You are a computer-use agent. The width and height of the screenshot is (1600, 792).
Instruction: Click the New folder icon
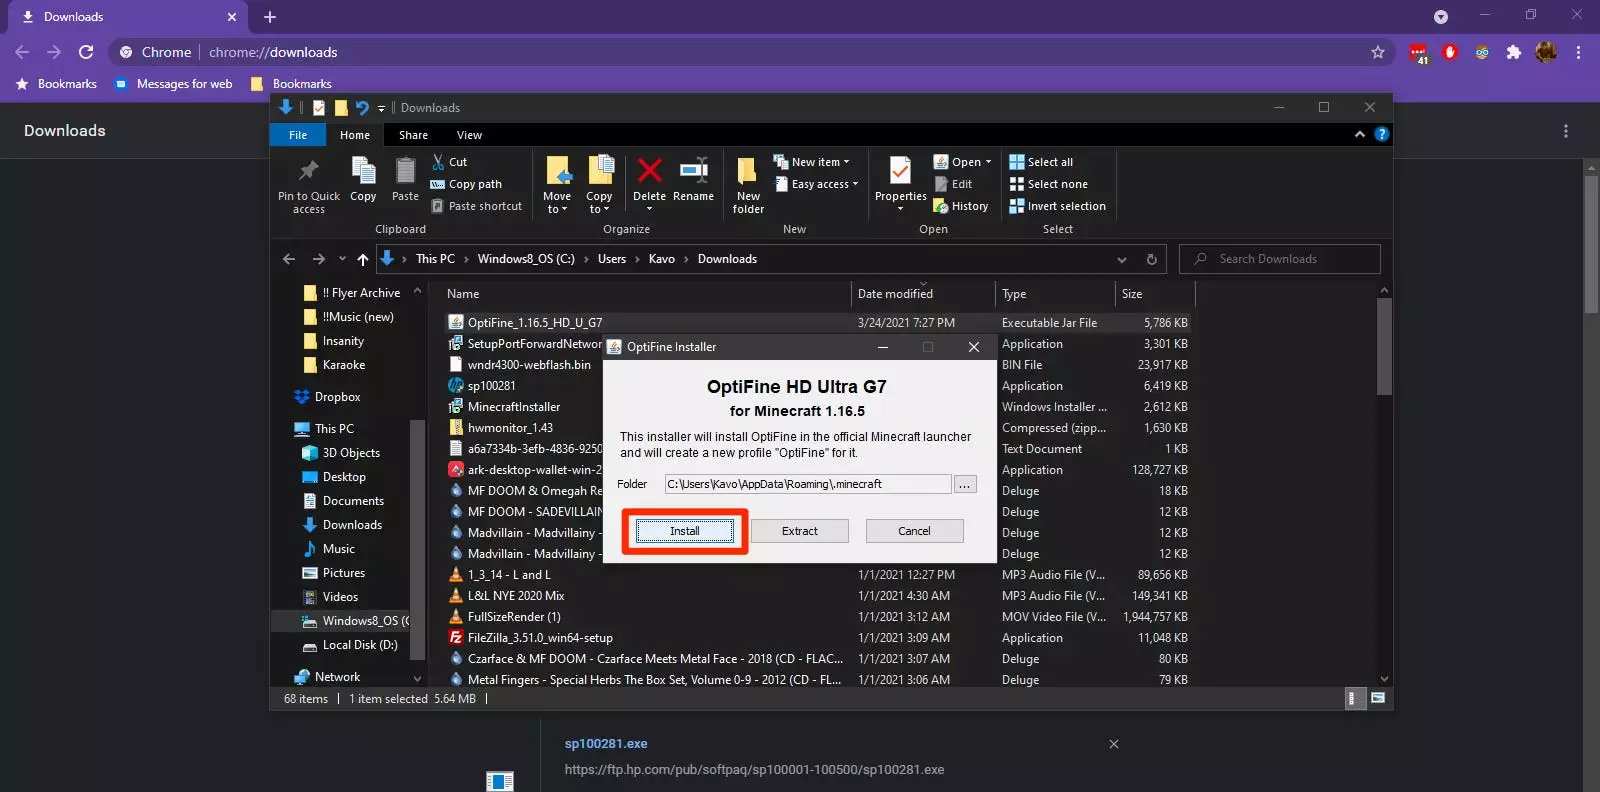[x=747, y=173]
